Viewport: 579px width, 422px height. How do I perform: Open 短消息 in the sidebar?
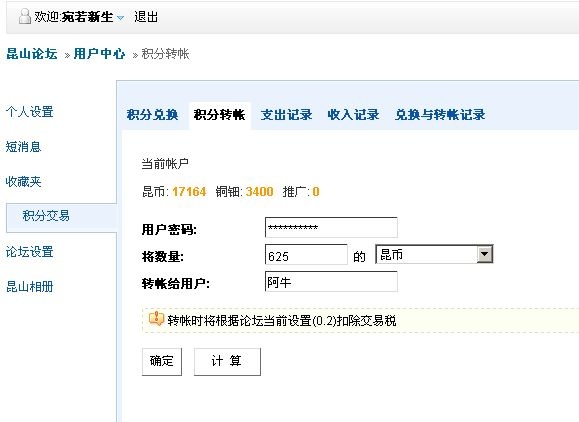[x=23, y=147]
